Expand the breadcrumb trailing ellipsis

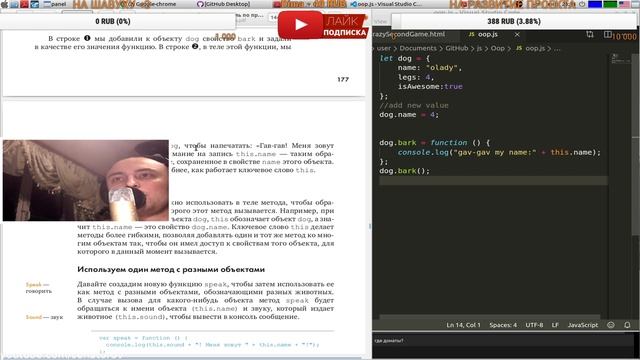tap(557, 48)
